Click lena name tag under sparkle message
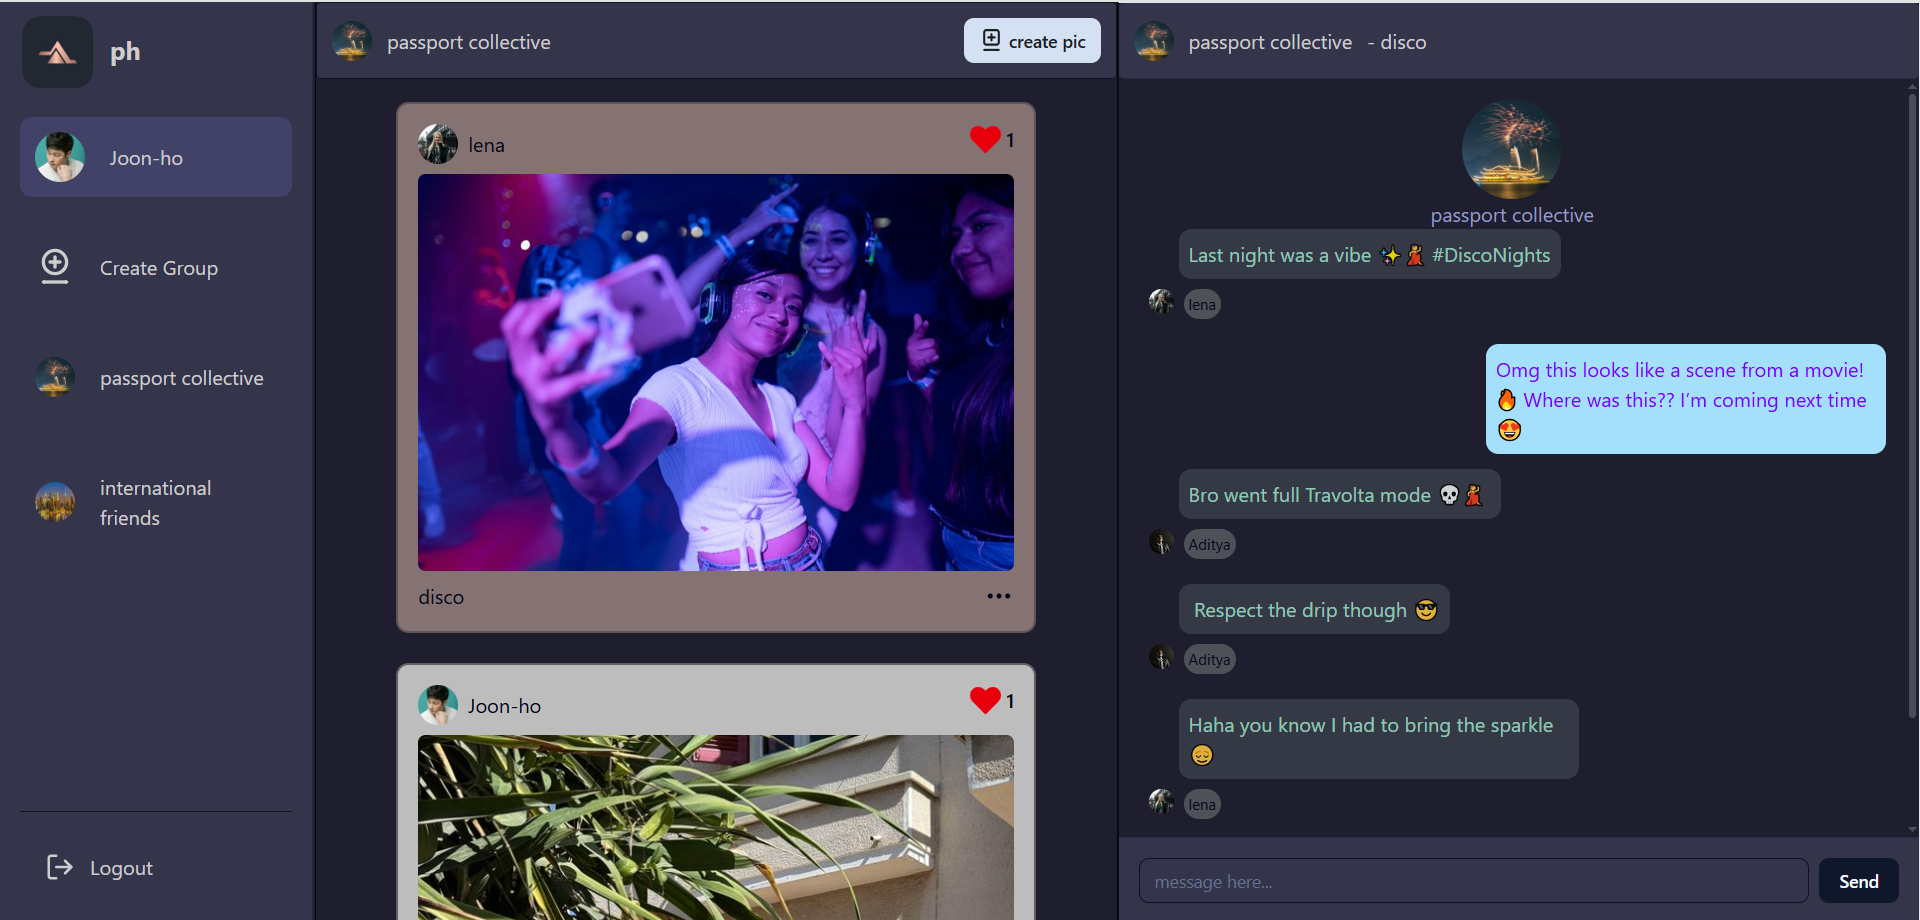Viewport: 1920px width, 920px height. [x=1202, y=804]
